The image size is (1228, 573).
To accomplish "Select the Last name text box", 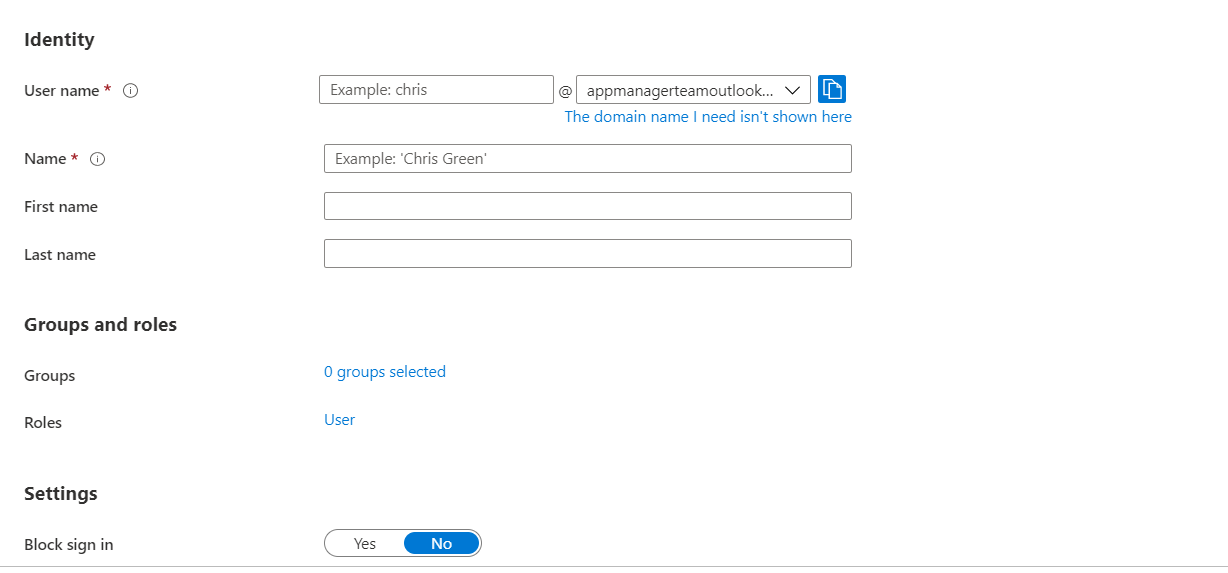I will pyautogui.click(x=587, y=254).
